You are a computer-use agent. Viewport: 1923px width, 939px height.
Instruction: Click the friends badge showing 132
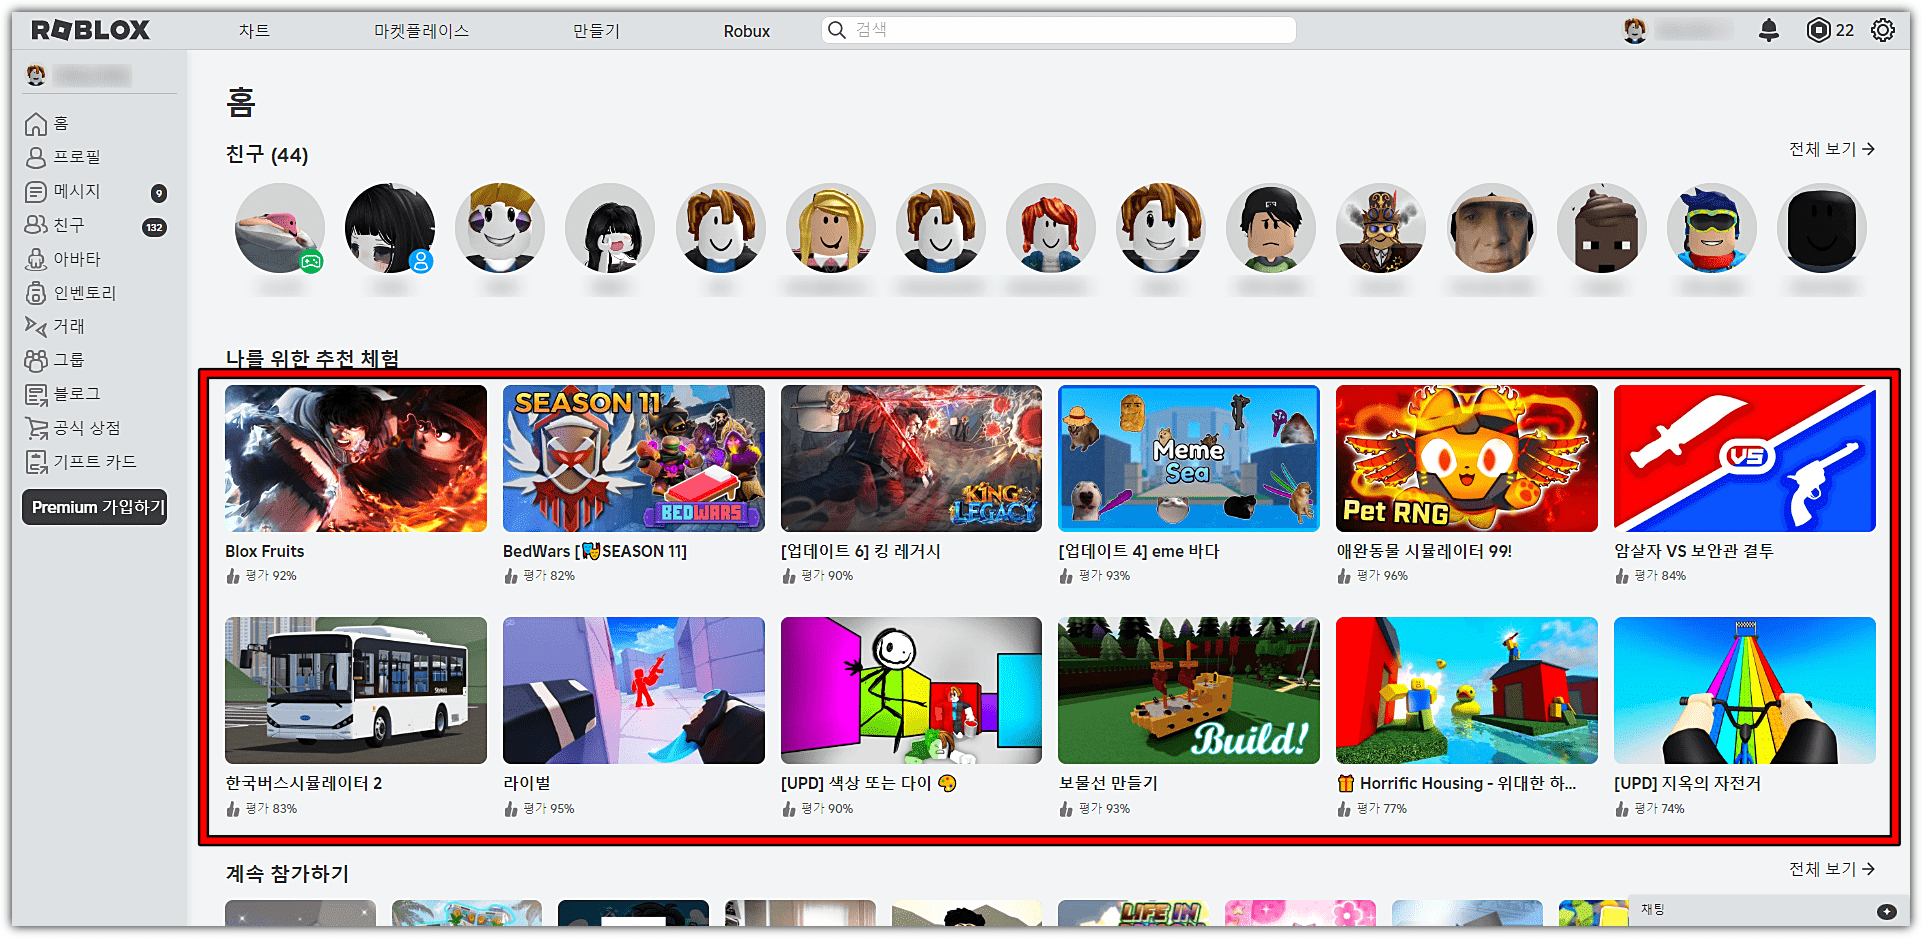(154, 227)
